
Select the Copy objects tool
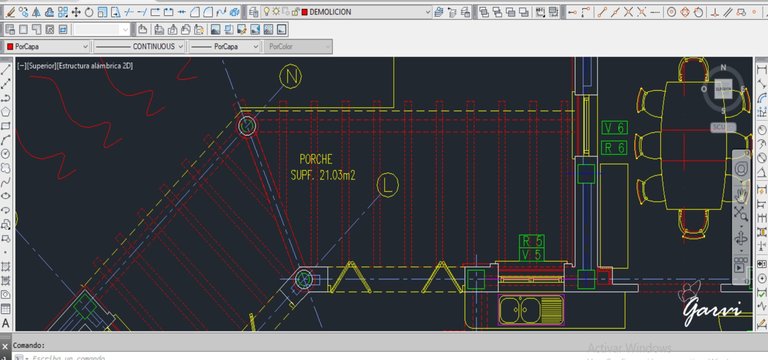pos(23,12)
